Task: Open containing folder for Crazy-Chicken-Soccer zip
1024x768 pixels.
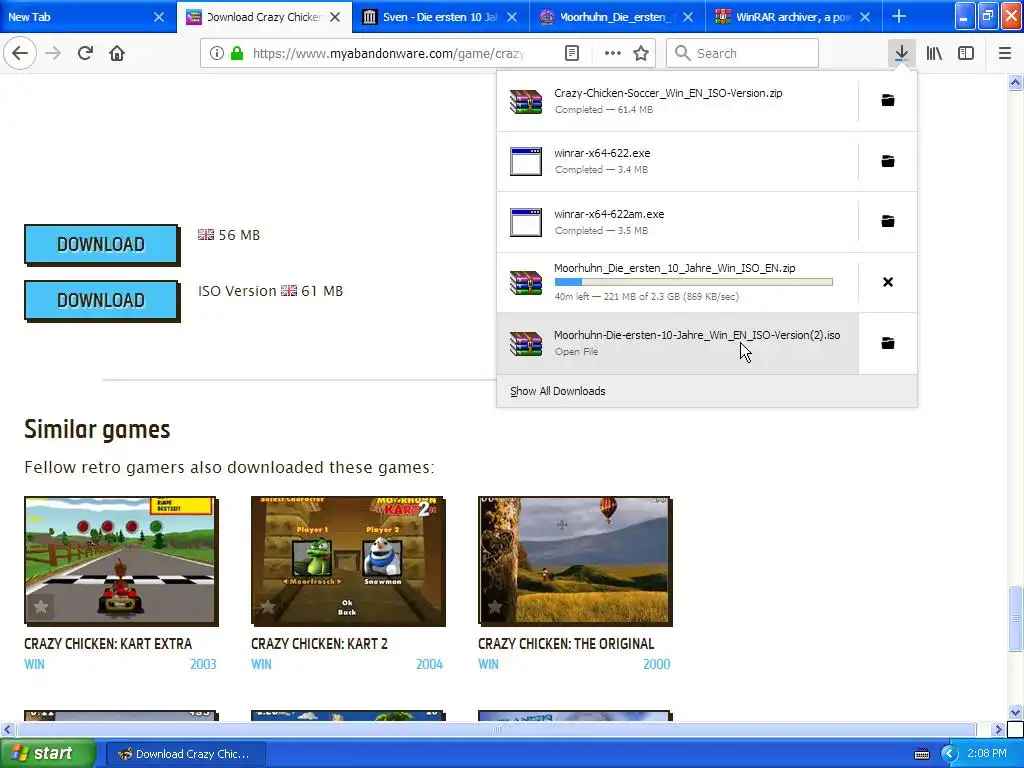Action: coord(888,101)
